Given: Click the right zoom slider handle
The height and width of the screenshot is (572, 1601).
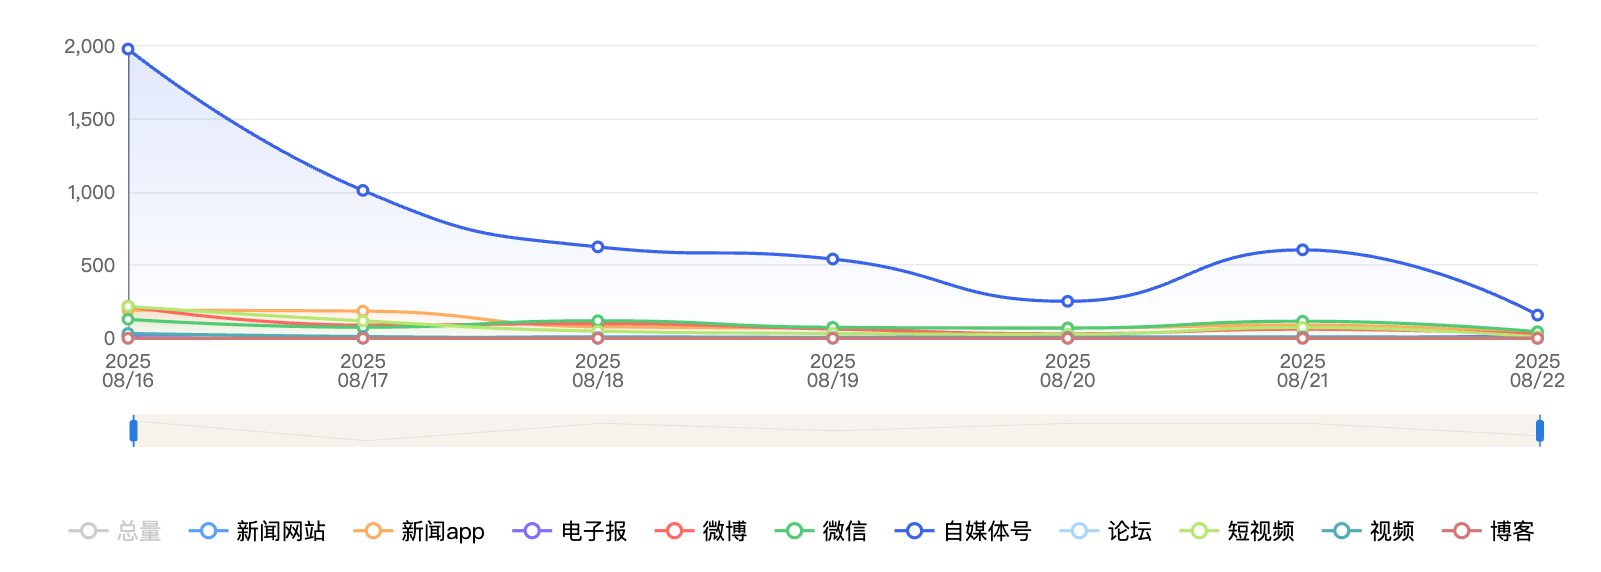Looking at the screenshot, I should [1539, 431].
